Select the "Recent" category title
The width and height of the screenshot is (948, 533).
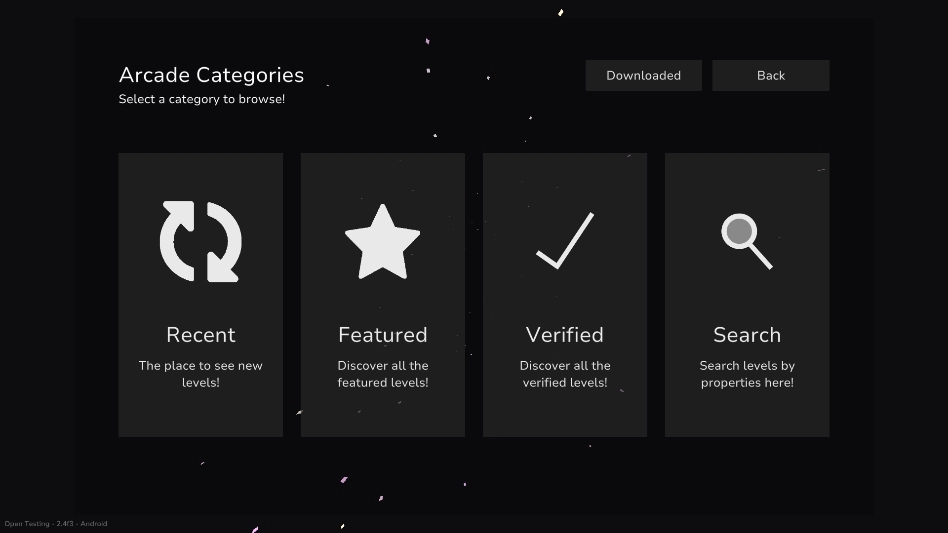[x=200, y=335]
